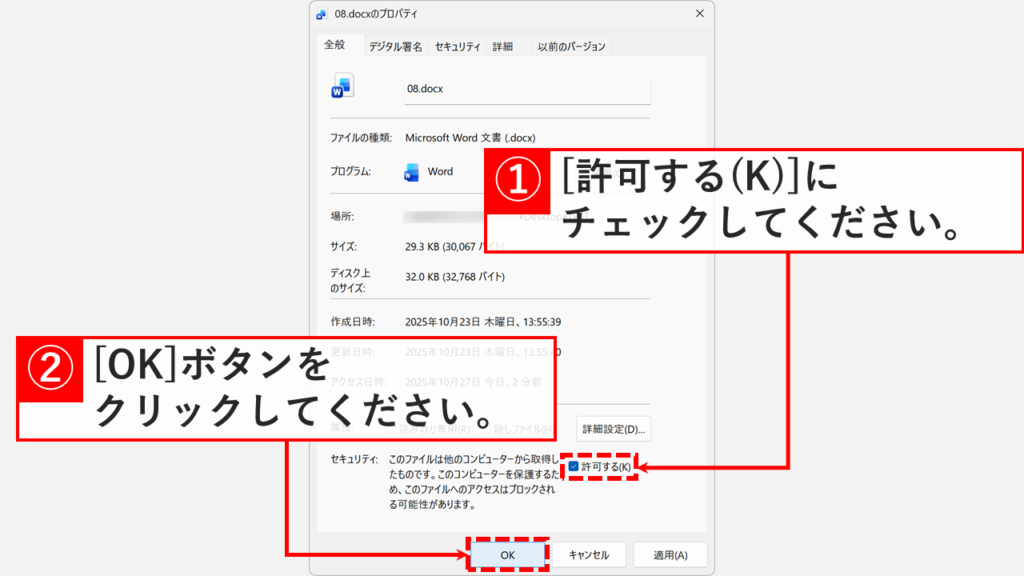The width and height of the screenshot is (1024, 576).
Task: Open the 詳細 tab
Action: point(501,47)
